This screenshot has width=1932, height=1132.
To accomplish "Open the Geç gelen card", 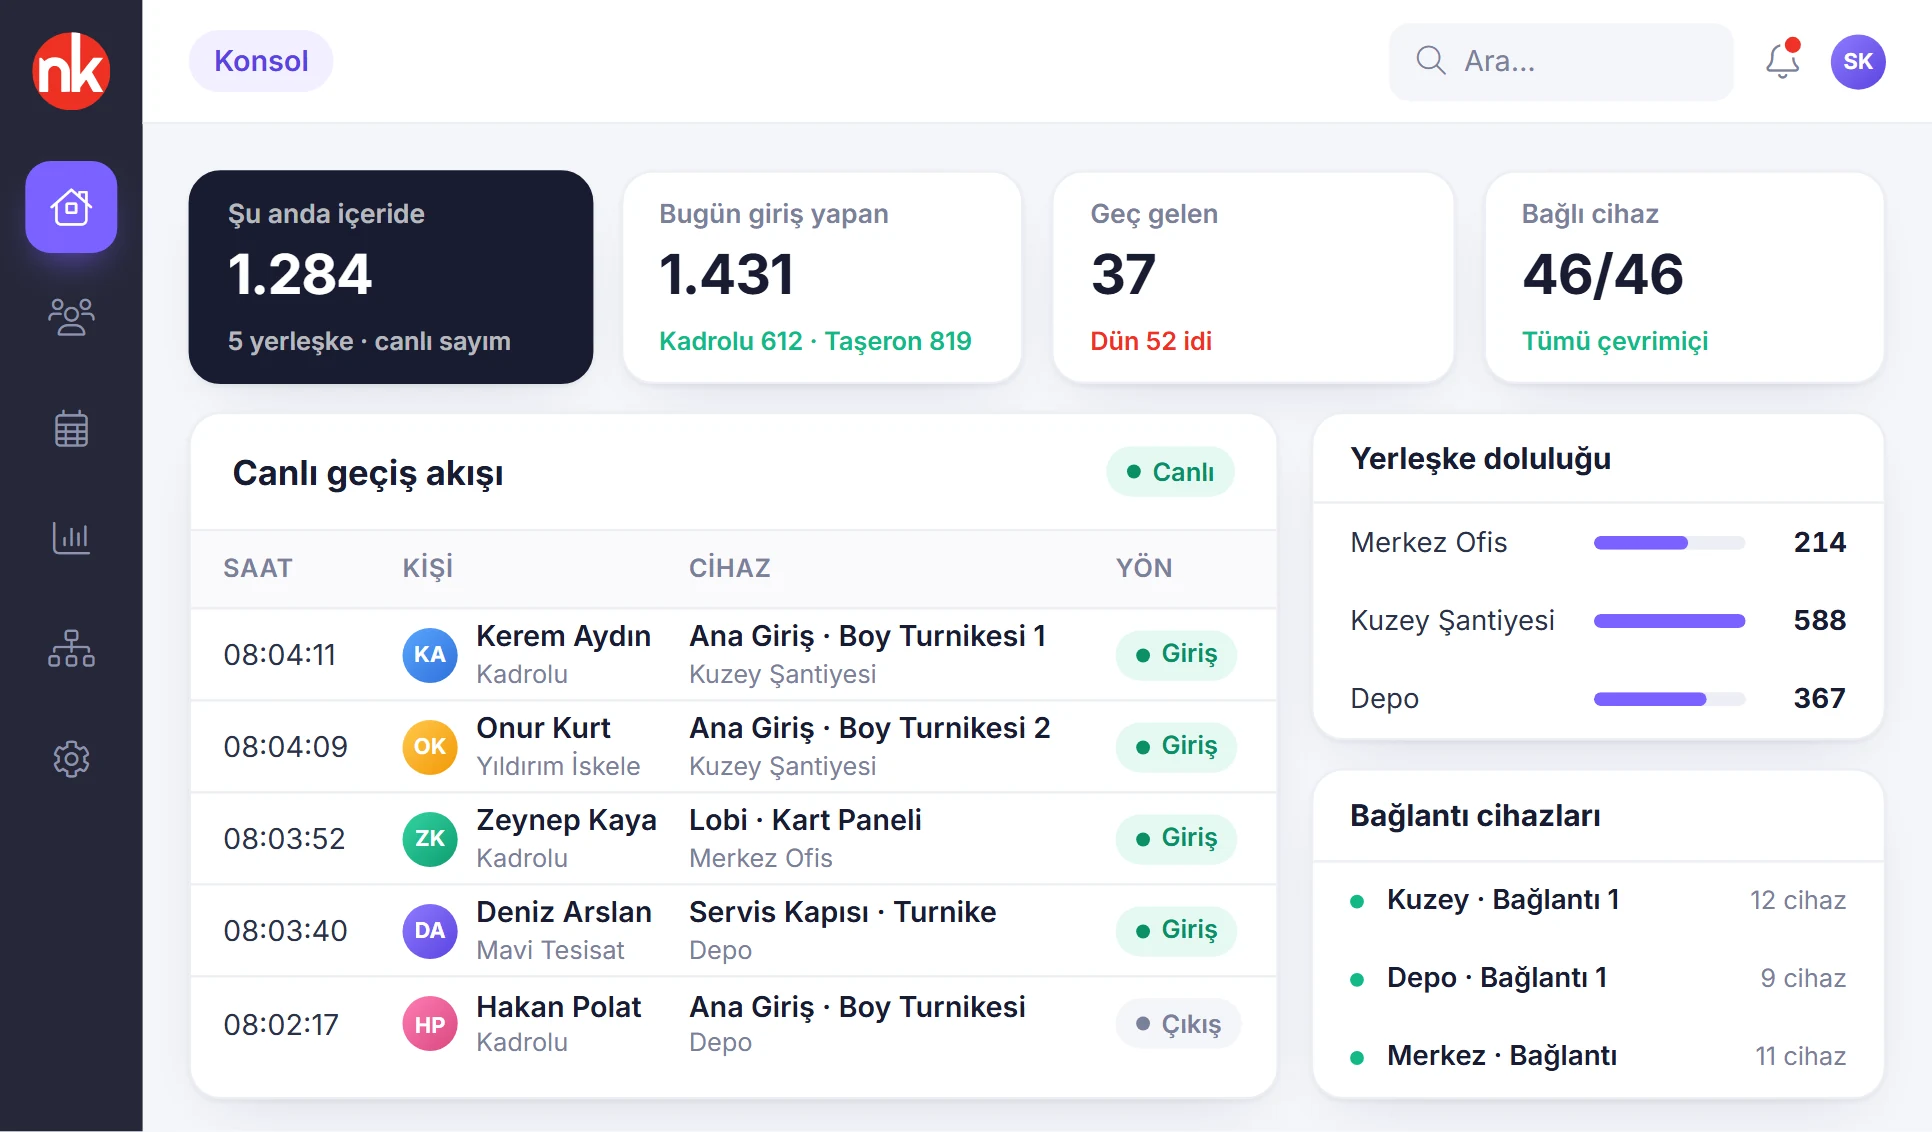I will tap(1253, 277).
